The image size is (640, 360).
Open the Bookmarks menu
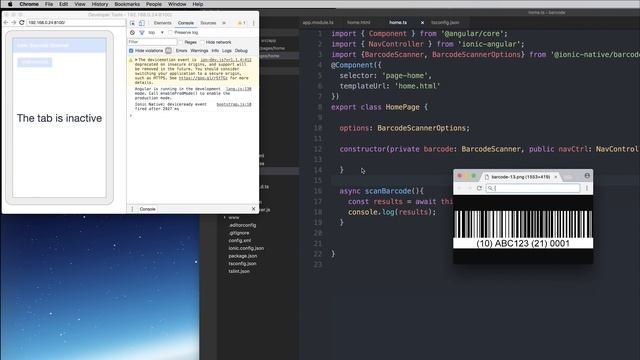[127, 4]
